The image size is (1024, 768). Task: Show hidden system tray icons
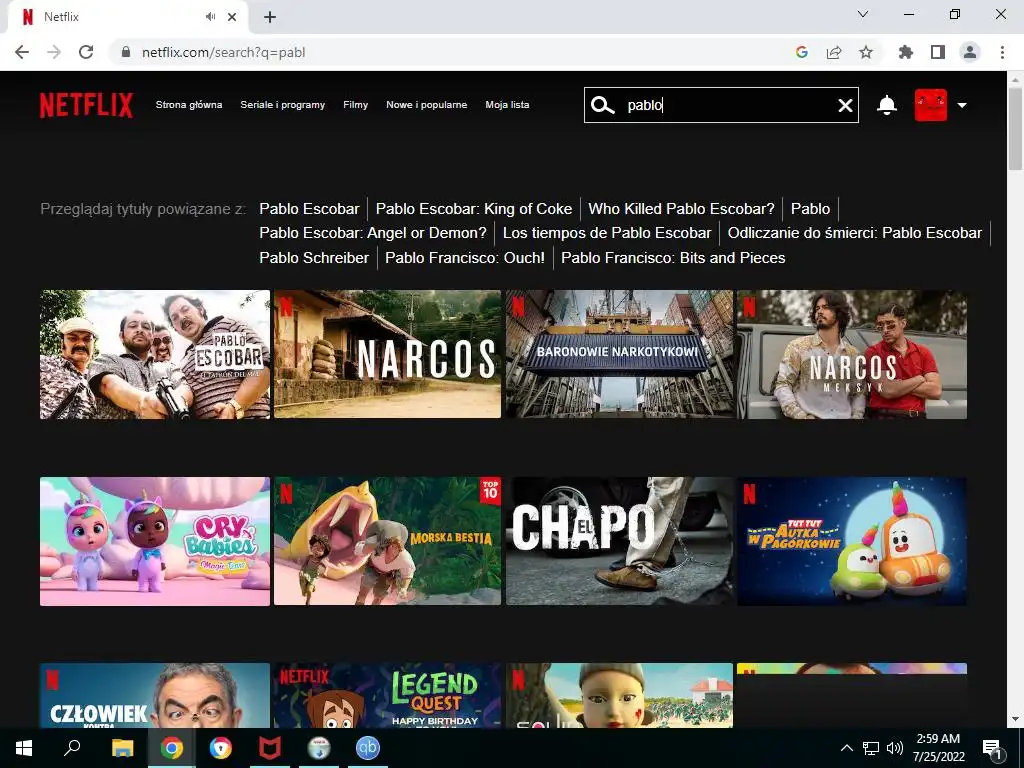846,748
